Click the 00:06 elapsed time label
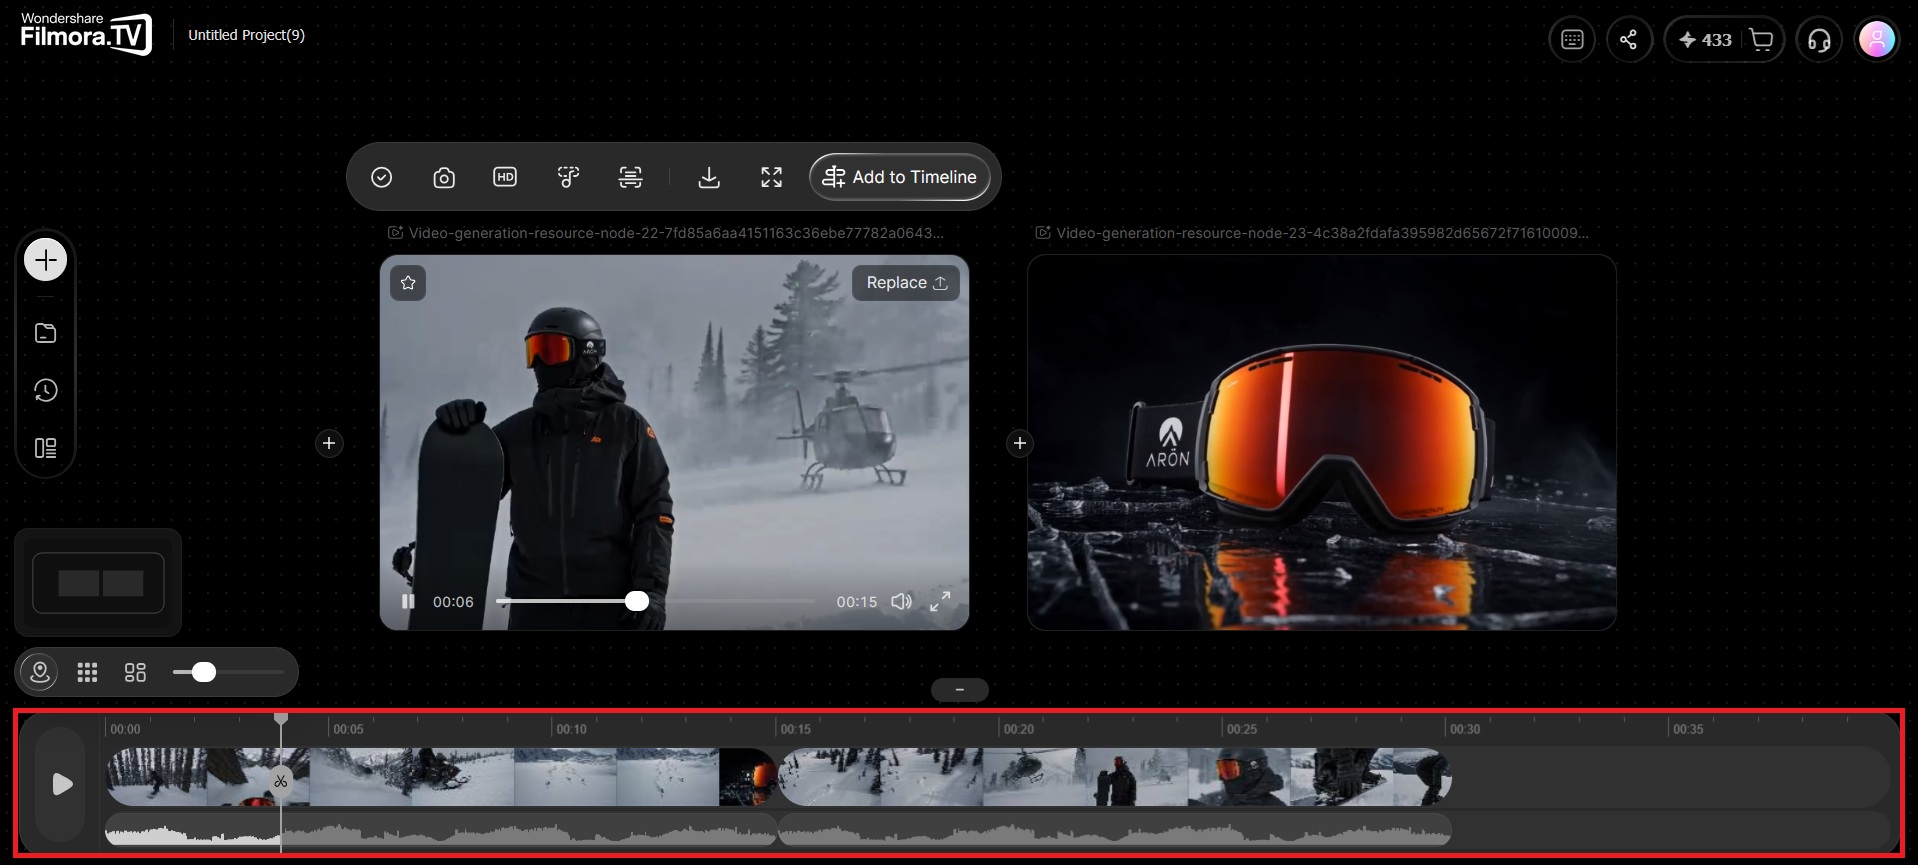This screenshot has width=1918, height=865. (453, 602)
